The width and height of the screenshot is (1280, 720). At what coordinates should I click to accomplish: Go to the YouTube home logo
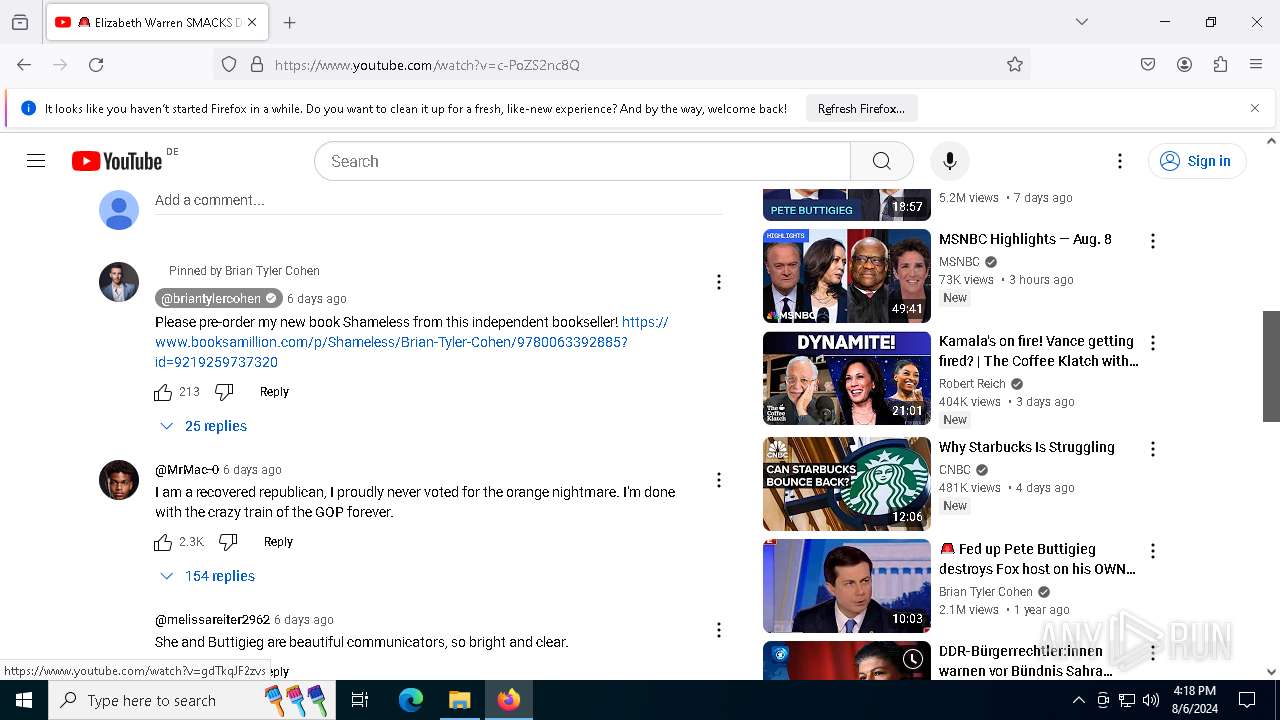click(x=117, y=161)
